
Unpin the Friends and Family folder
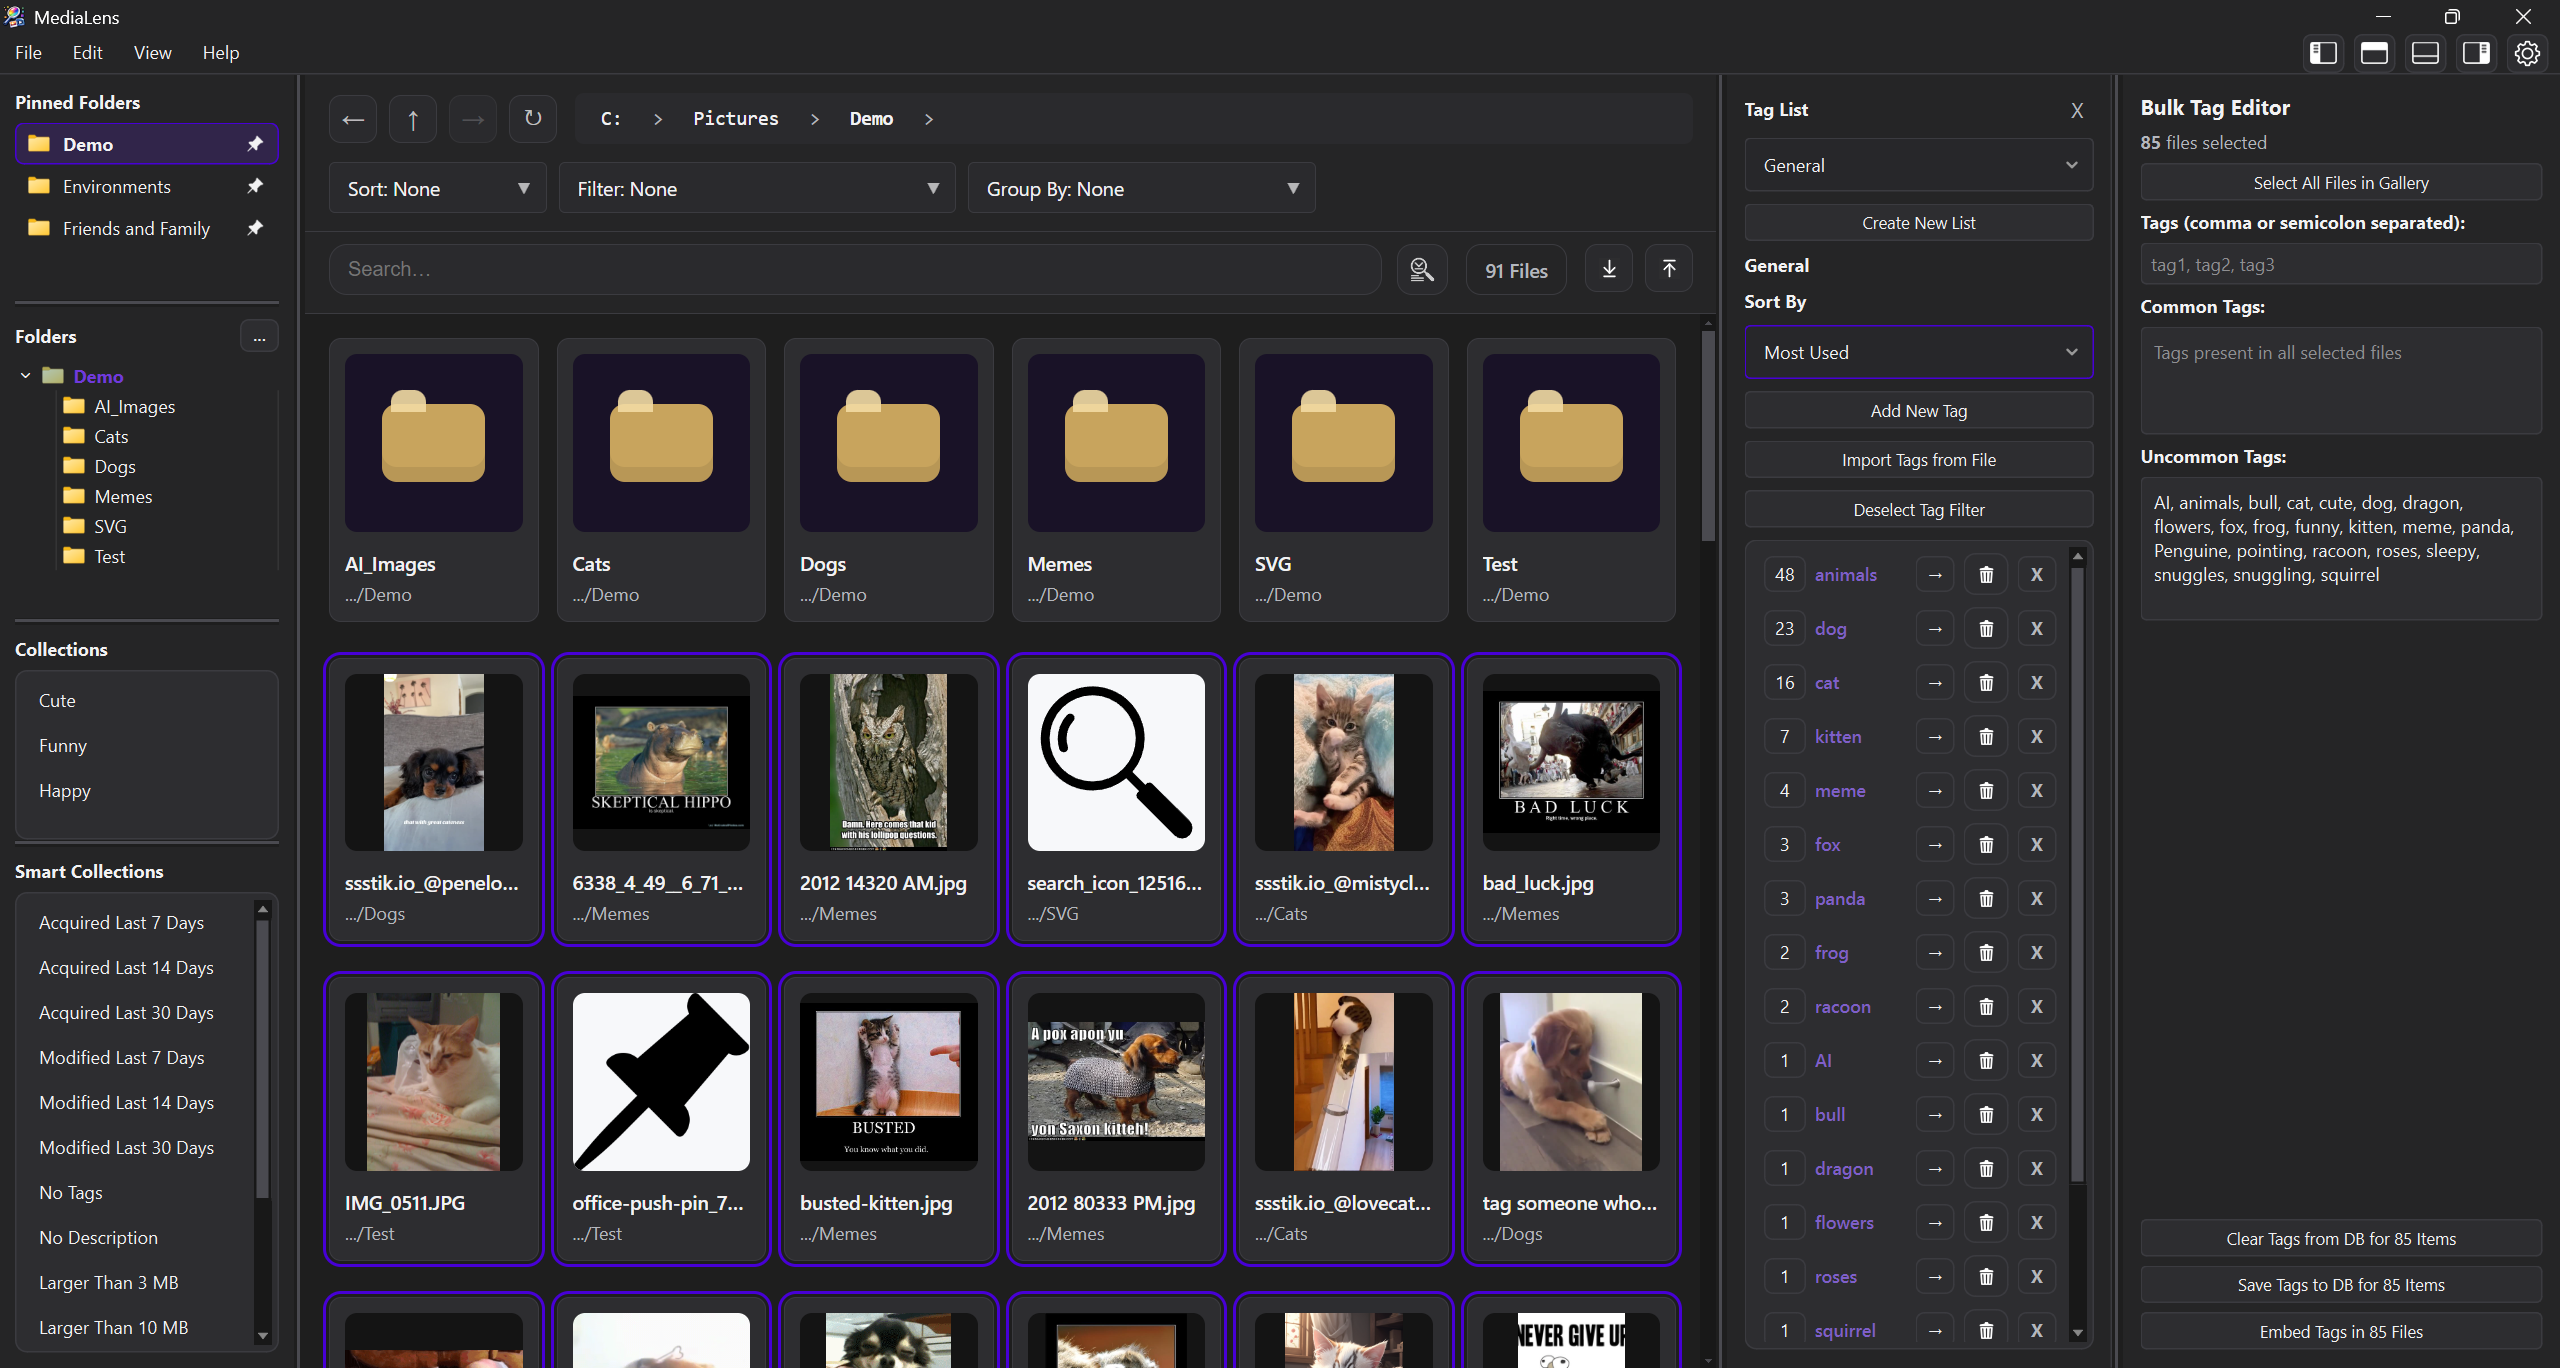(256, 228)
